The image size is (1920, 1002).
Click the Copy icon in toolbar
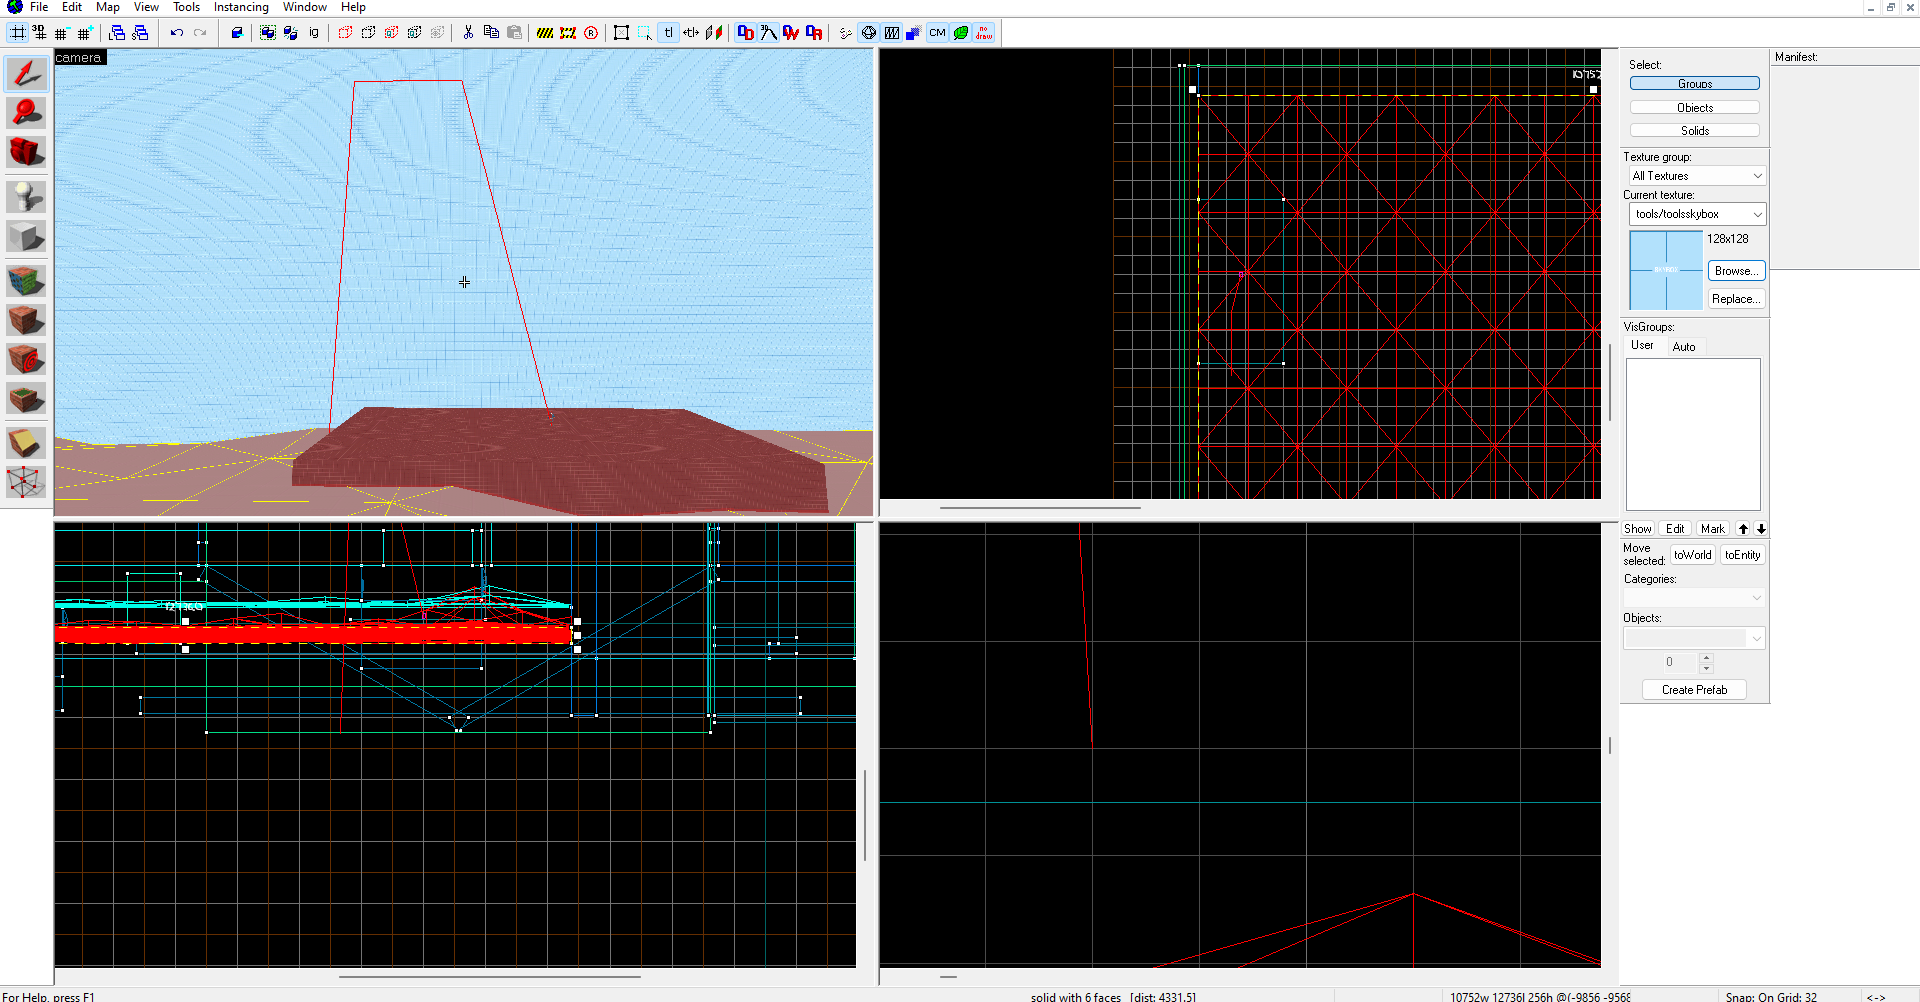(x=491, y=33)
